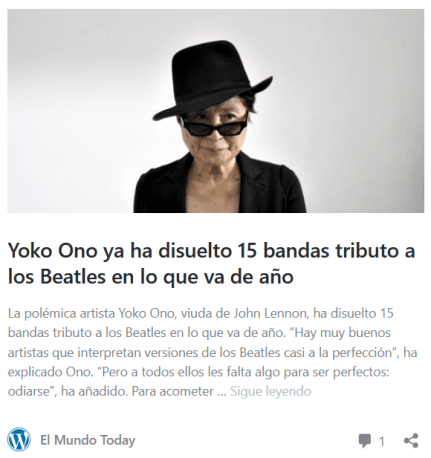Viewport: 431px width, 458px height.
Task: Open the Yoko Ono headline's first line
Action: pyautogui.click(x=211, y=250)
